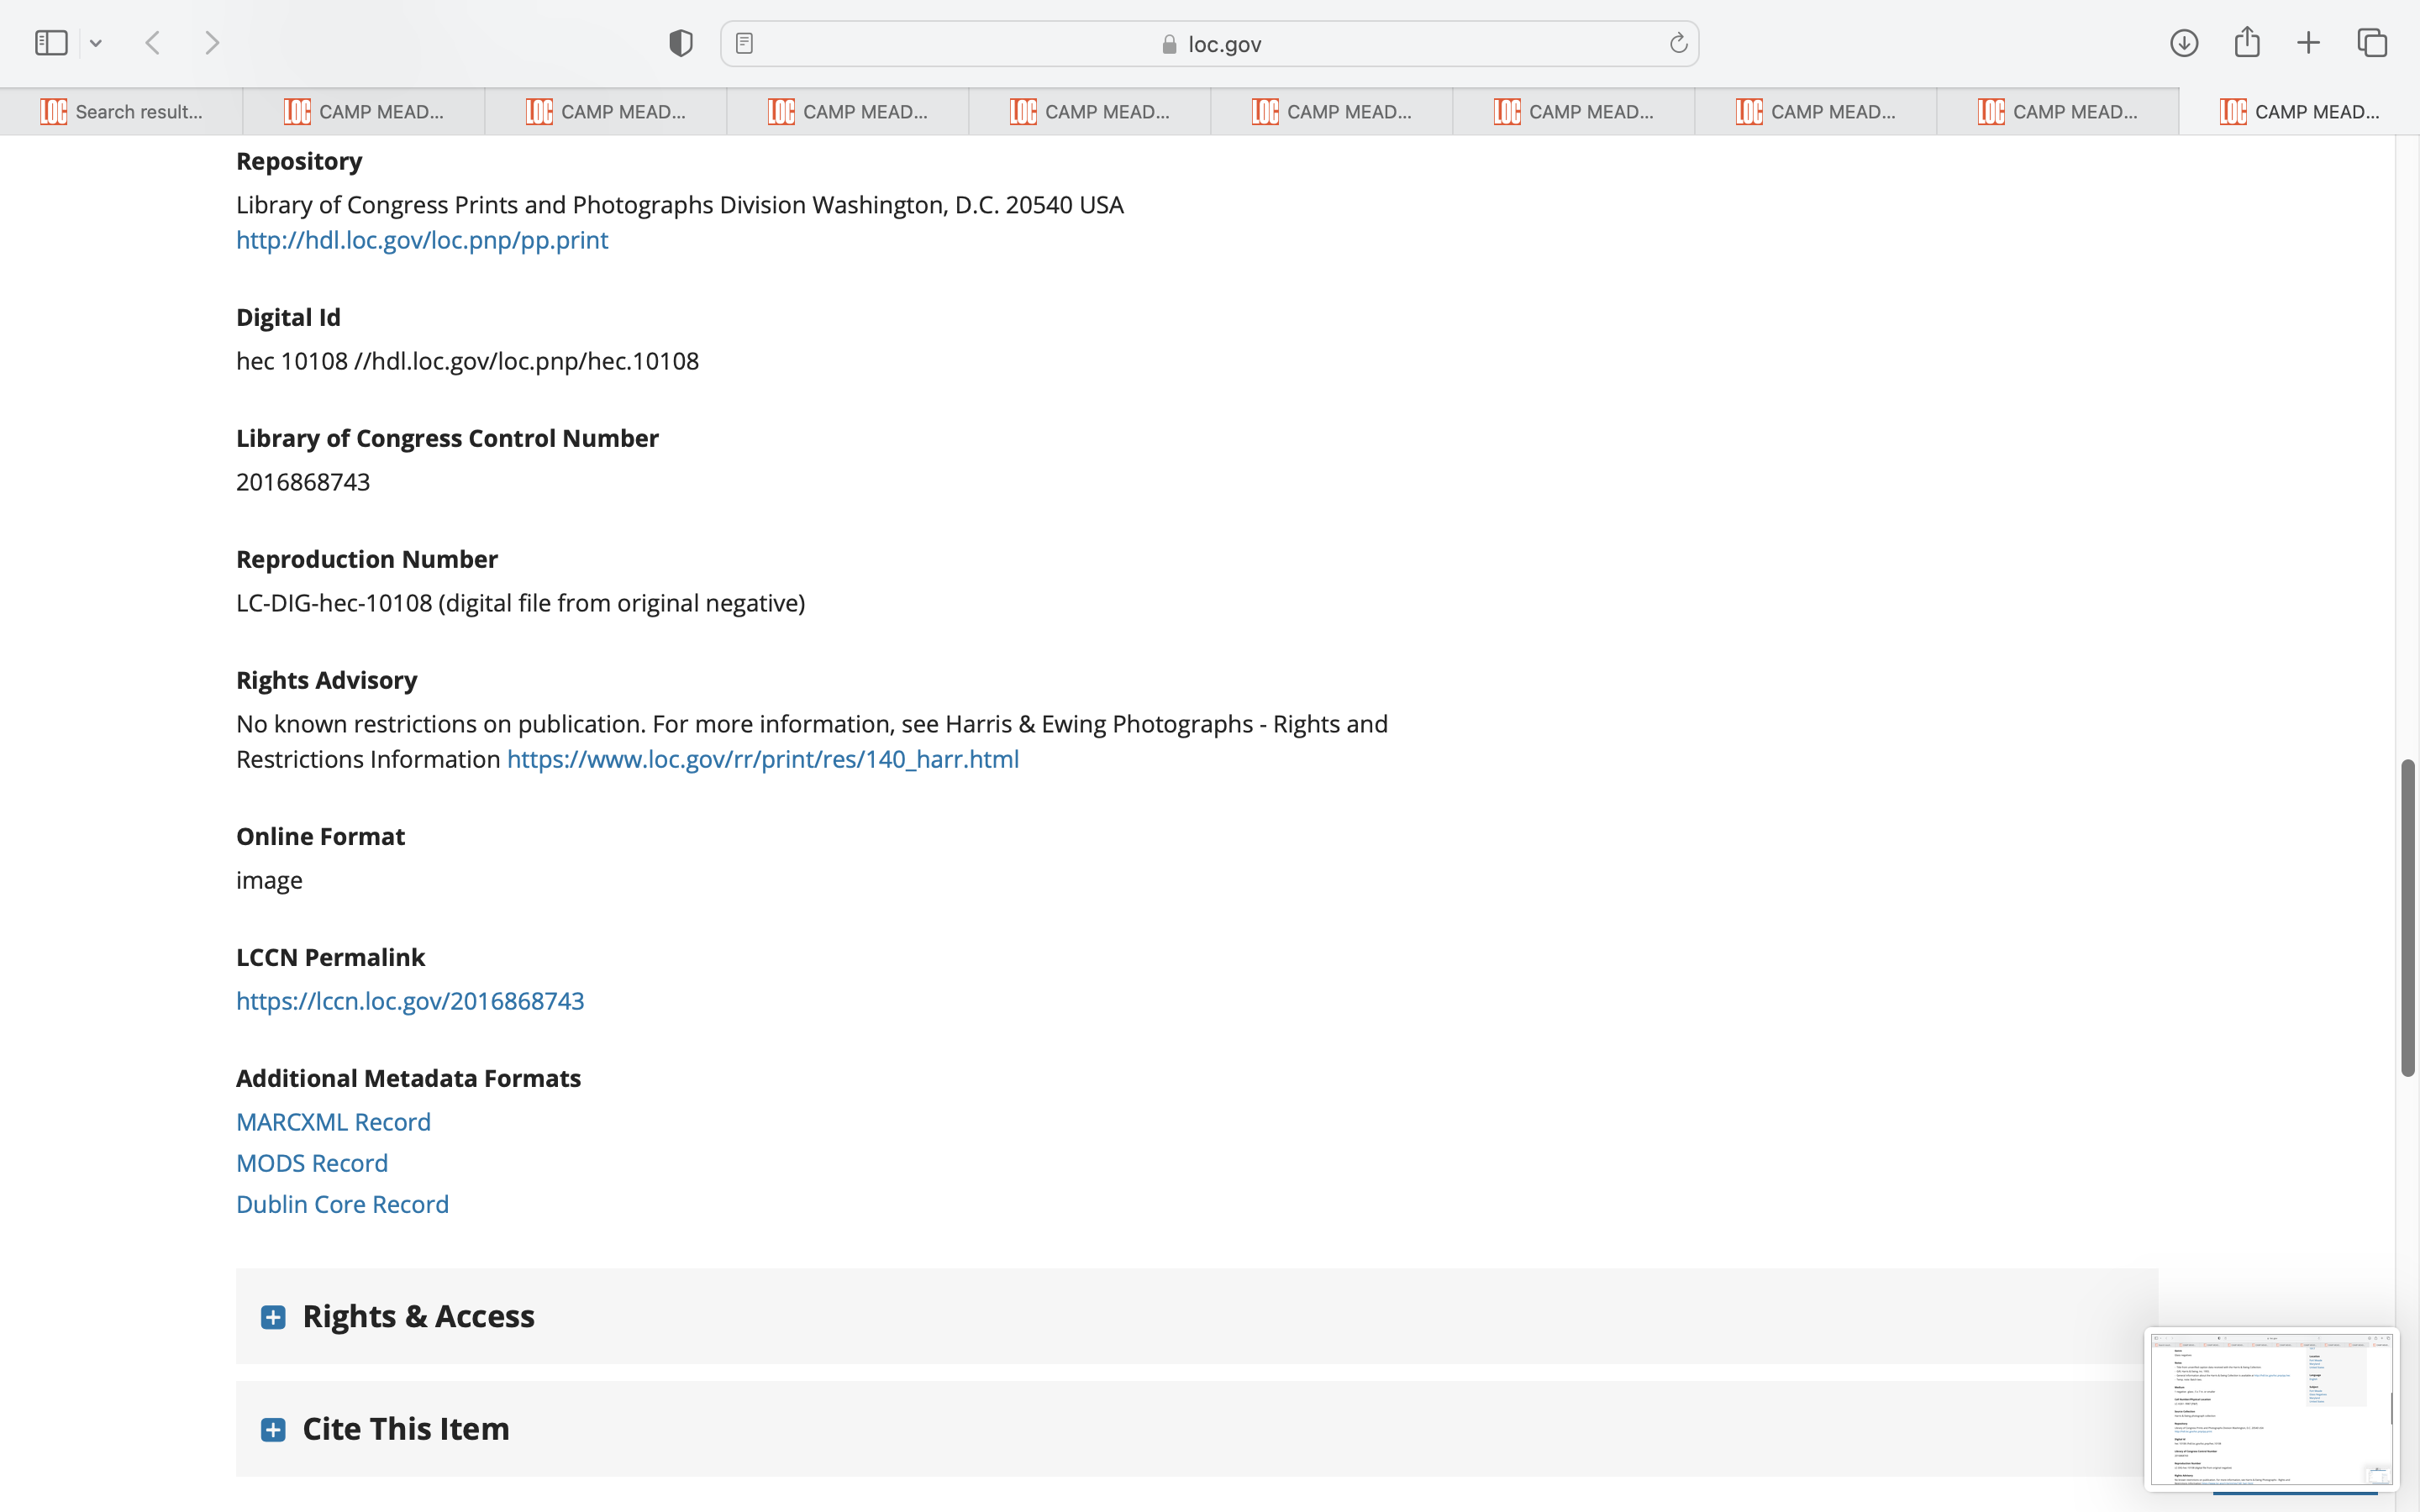
Task: Click the back navigation arrow
Action: [x=153, y=43]
